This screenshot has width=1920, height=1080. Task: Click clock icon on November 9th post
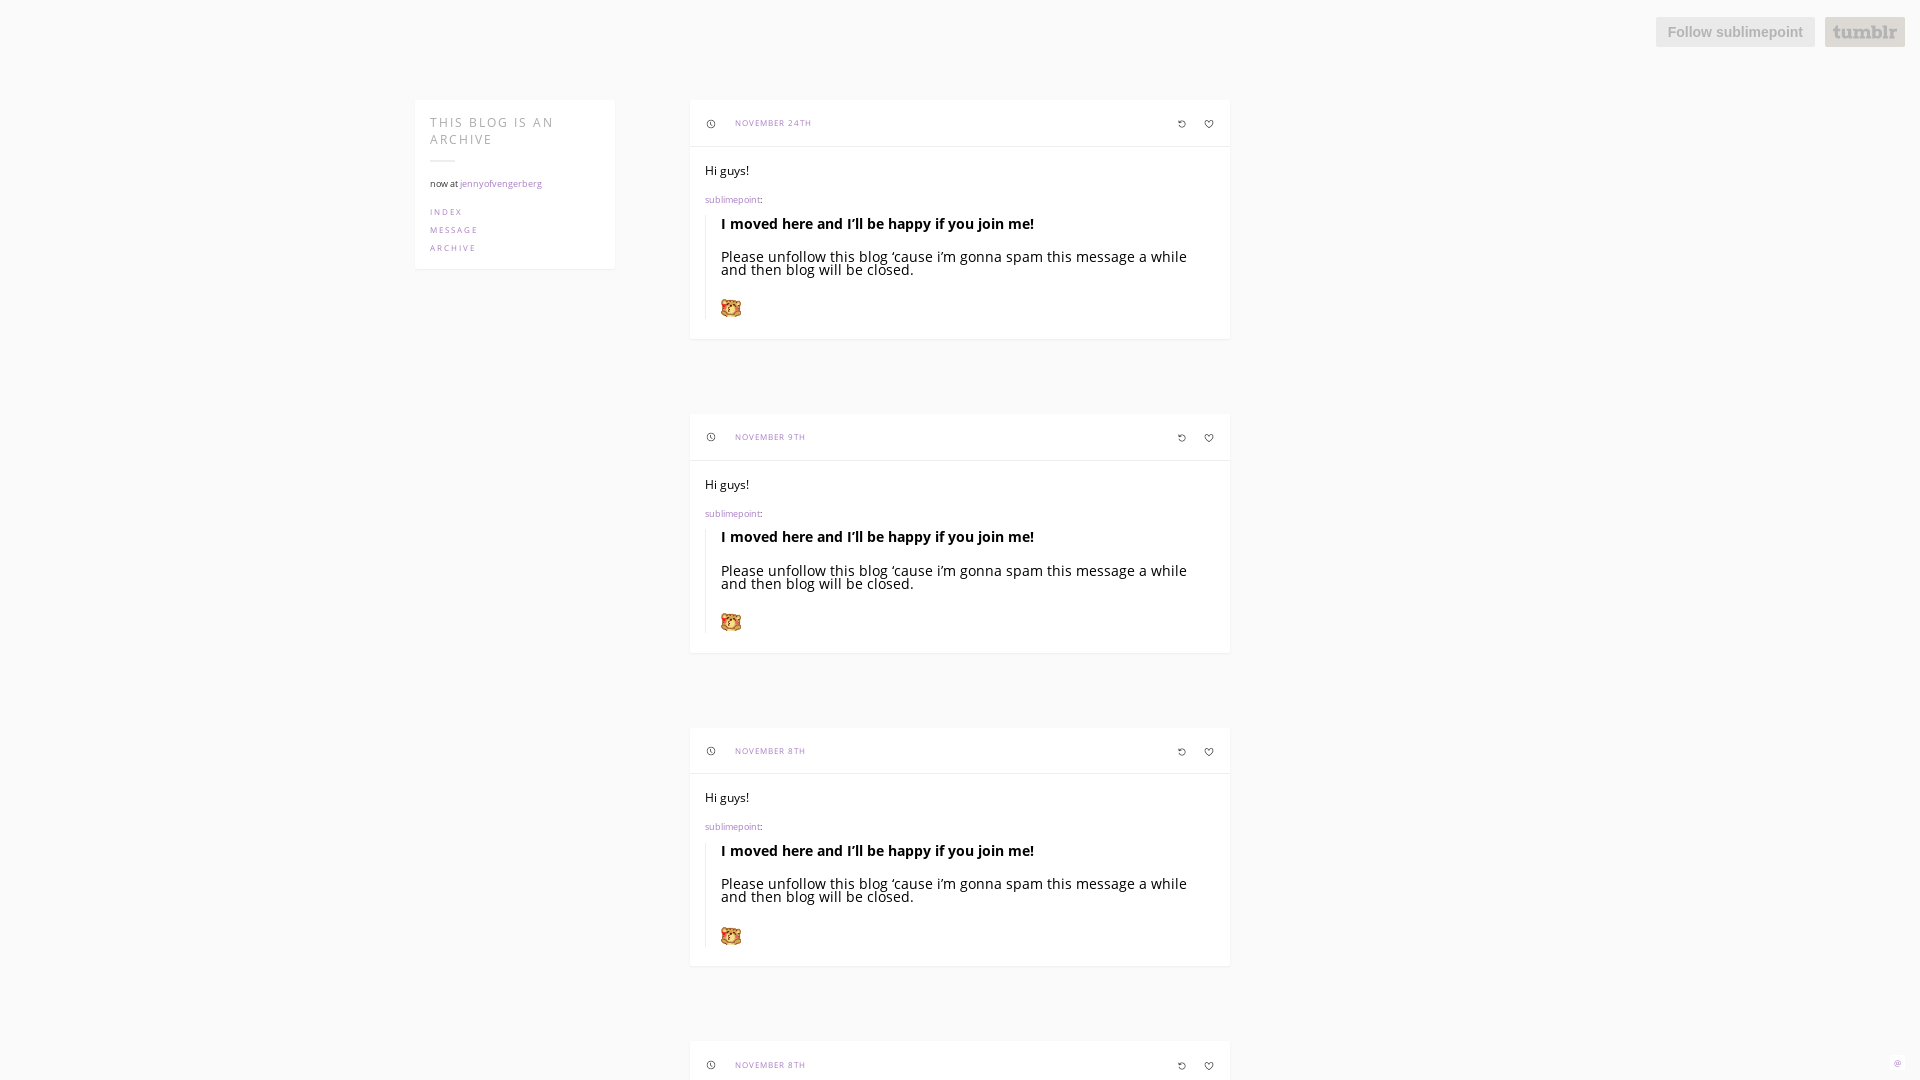tap(711, 437)
